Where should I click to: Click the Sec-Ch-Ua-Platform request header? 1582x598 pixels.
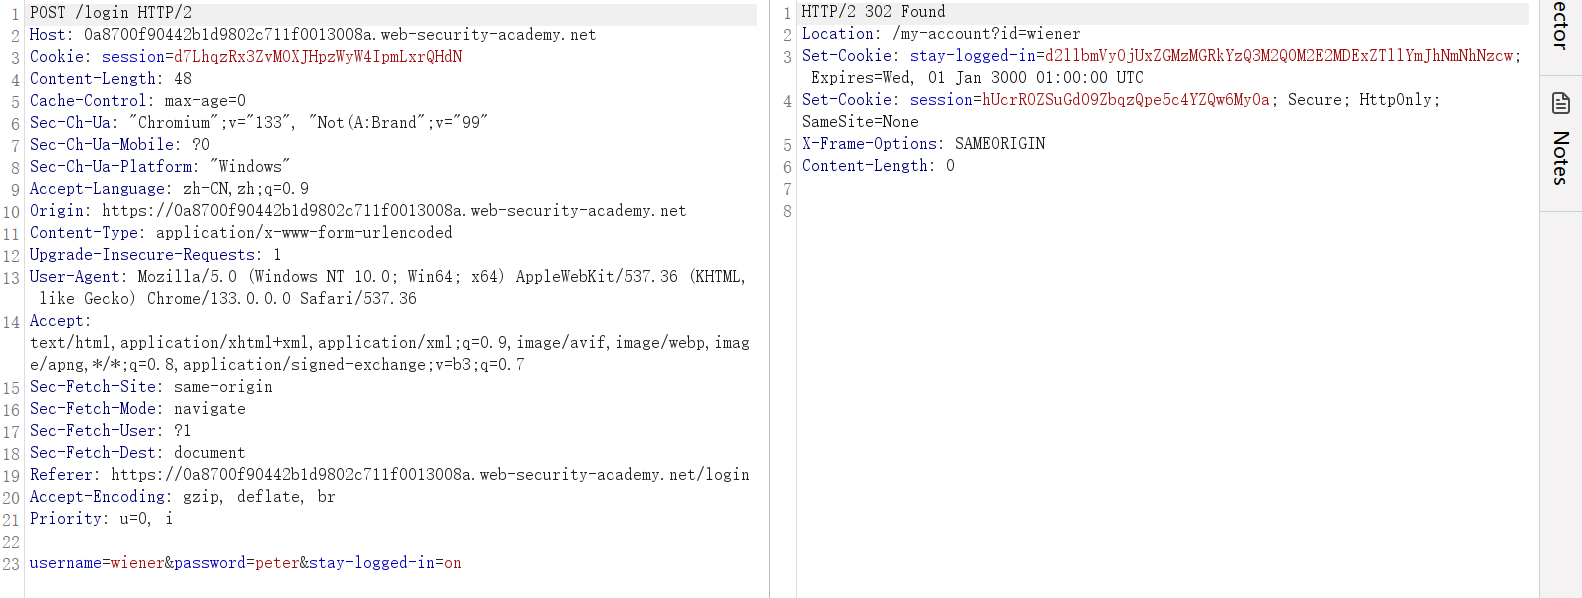tap(112, 166)
